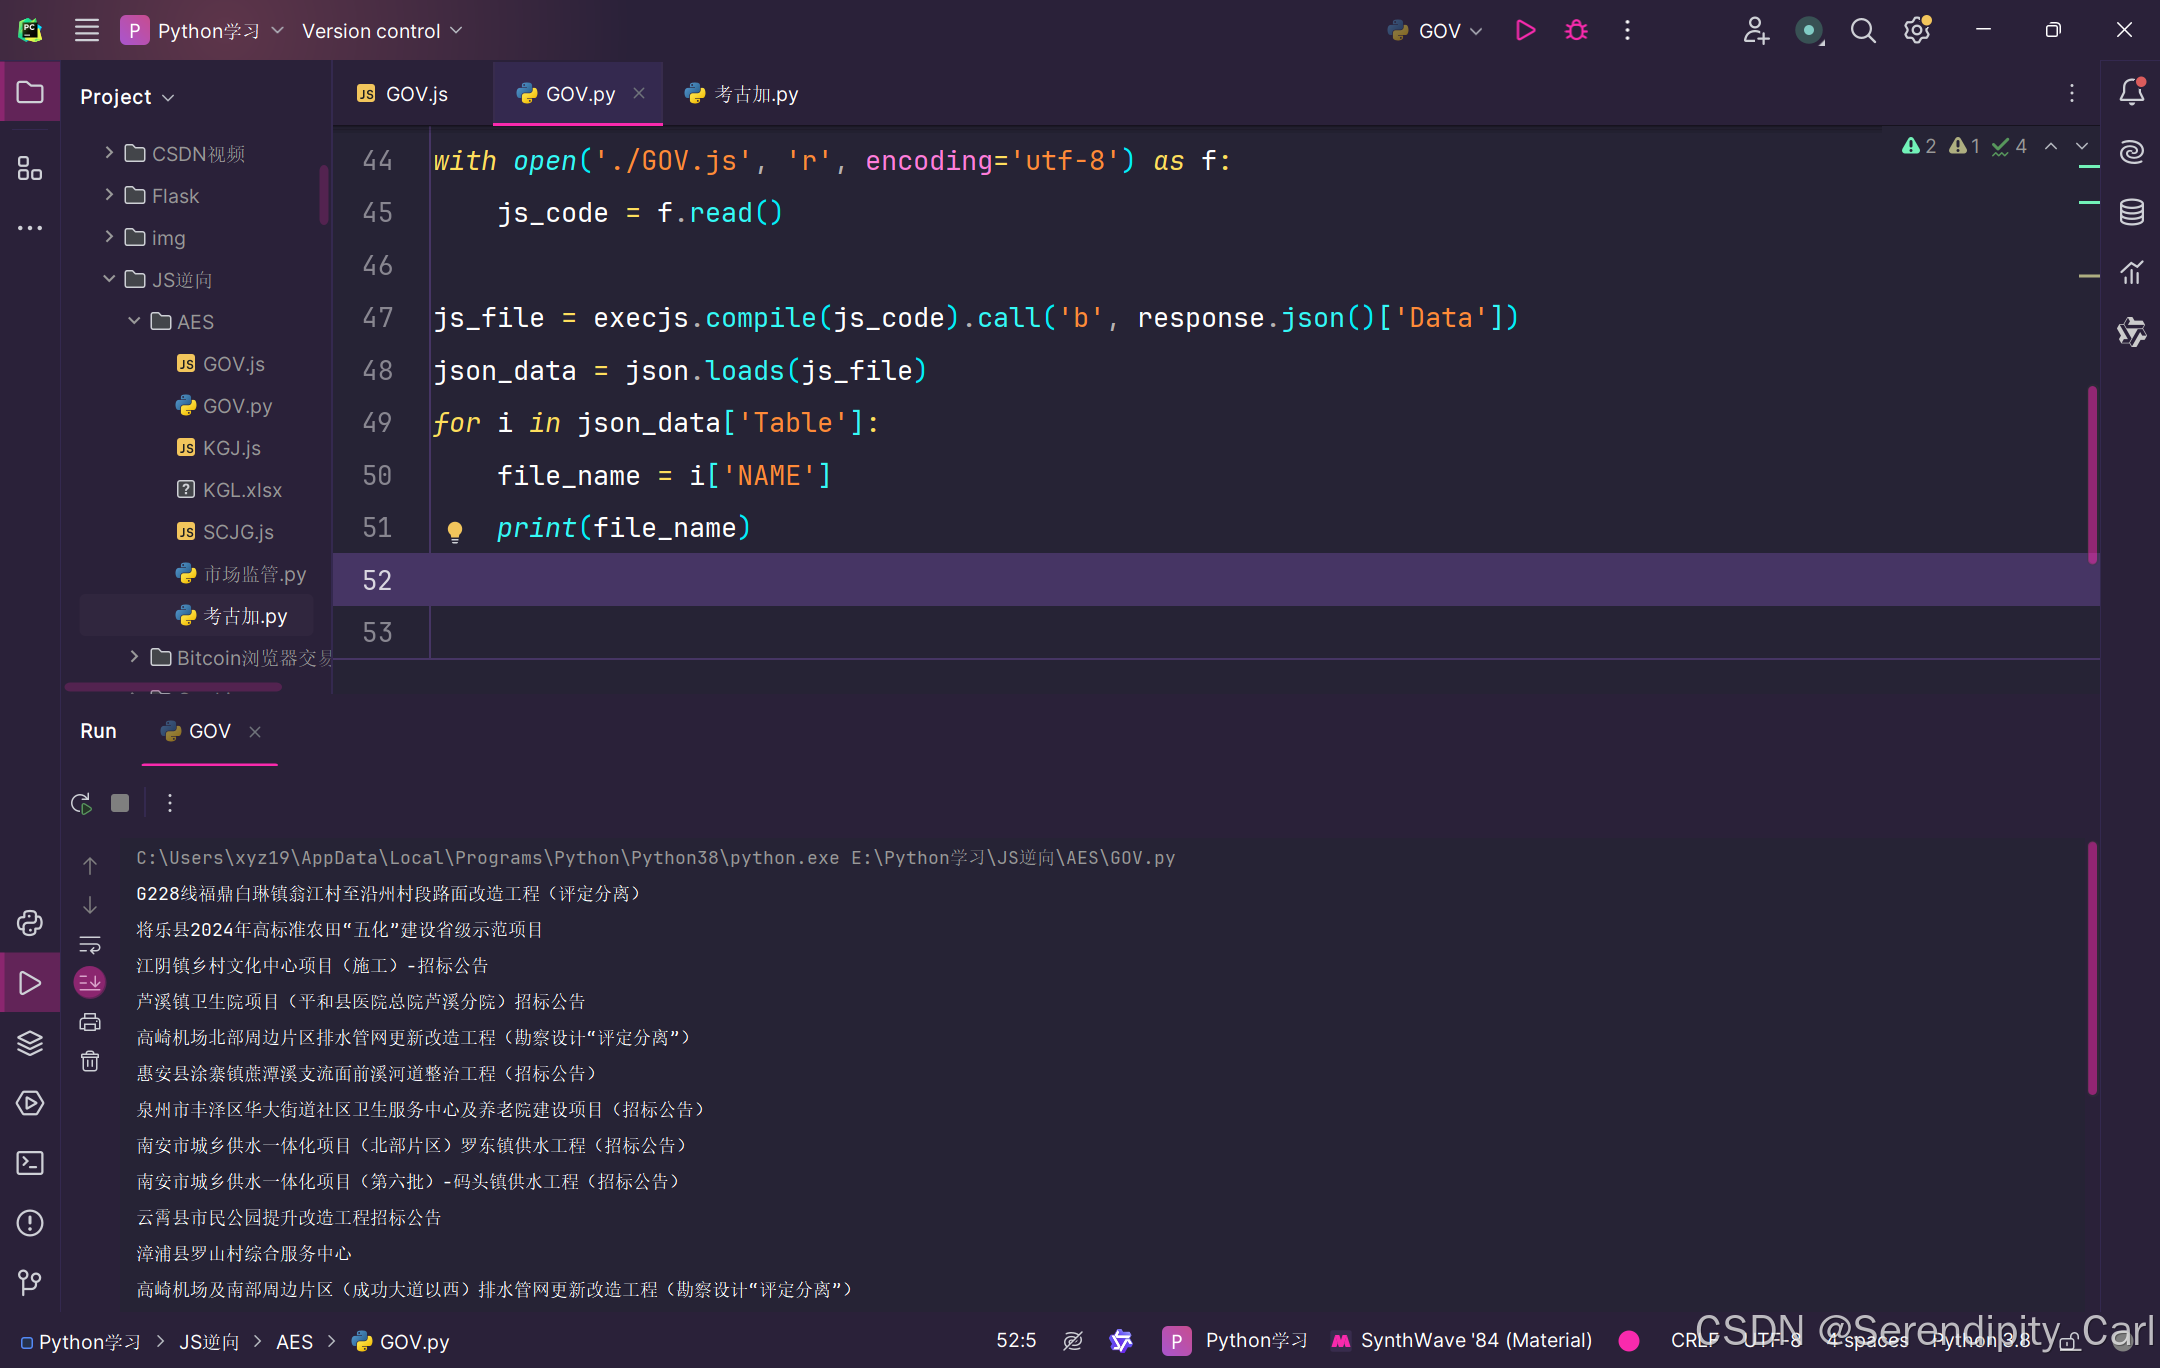Click the Python 3.8 interpreter selector
The height and width of the screenshot is (1368, 2160).
pos(1980,1341)
